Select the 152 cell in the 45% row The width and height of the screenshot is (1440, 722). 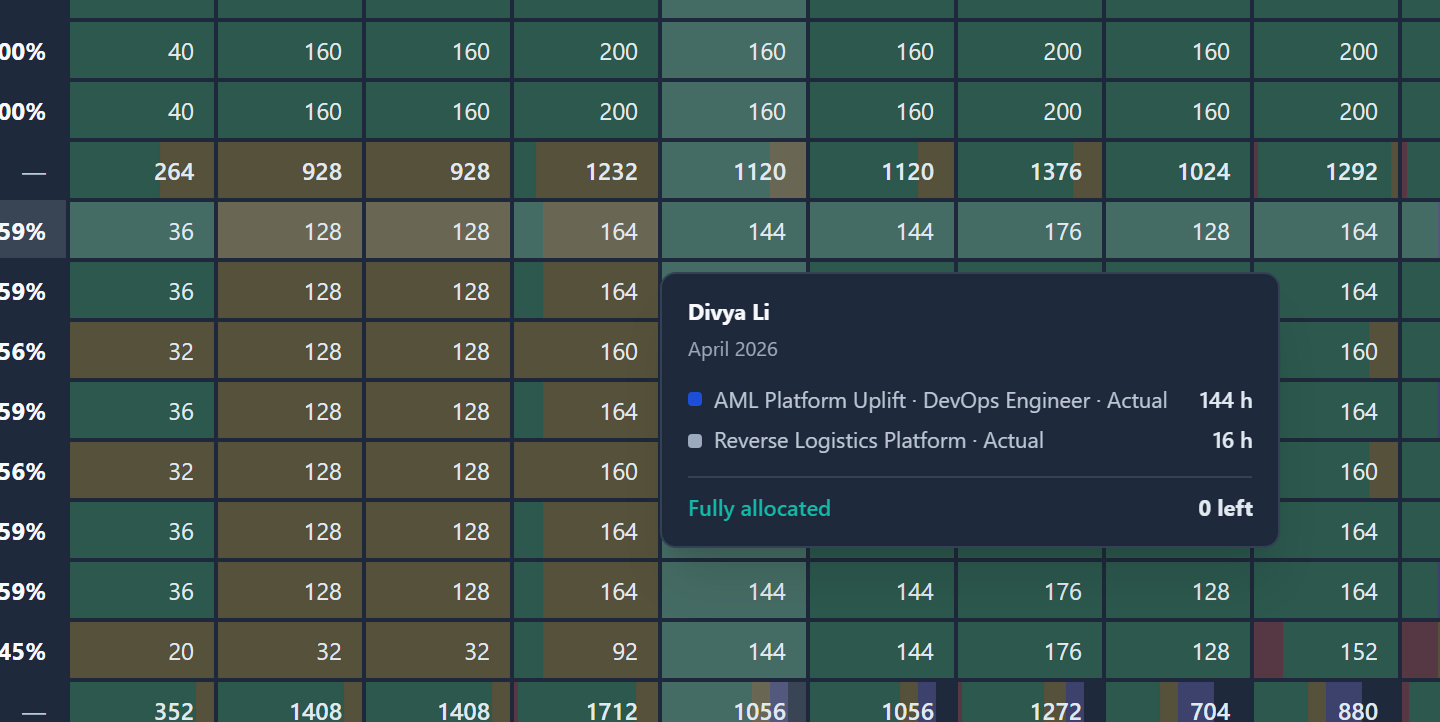coord(1326,651)
